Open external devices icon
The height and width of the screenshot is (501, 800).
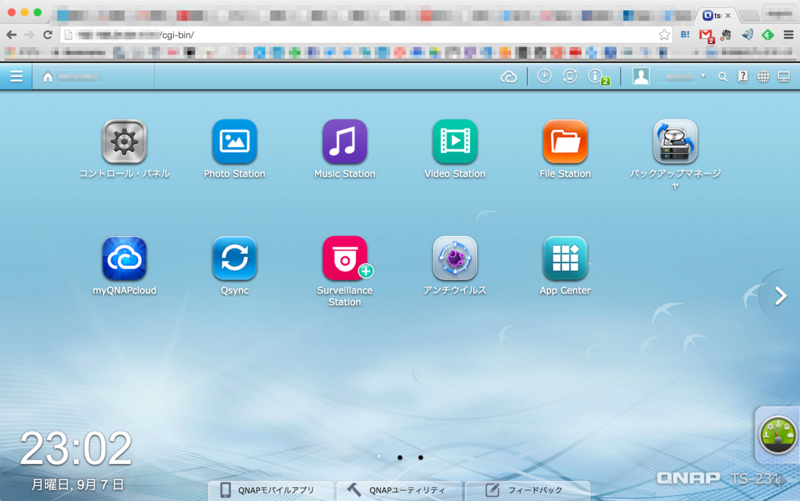[570, 77]
